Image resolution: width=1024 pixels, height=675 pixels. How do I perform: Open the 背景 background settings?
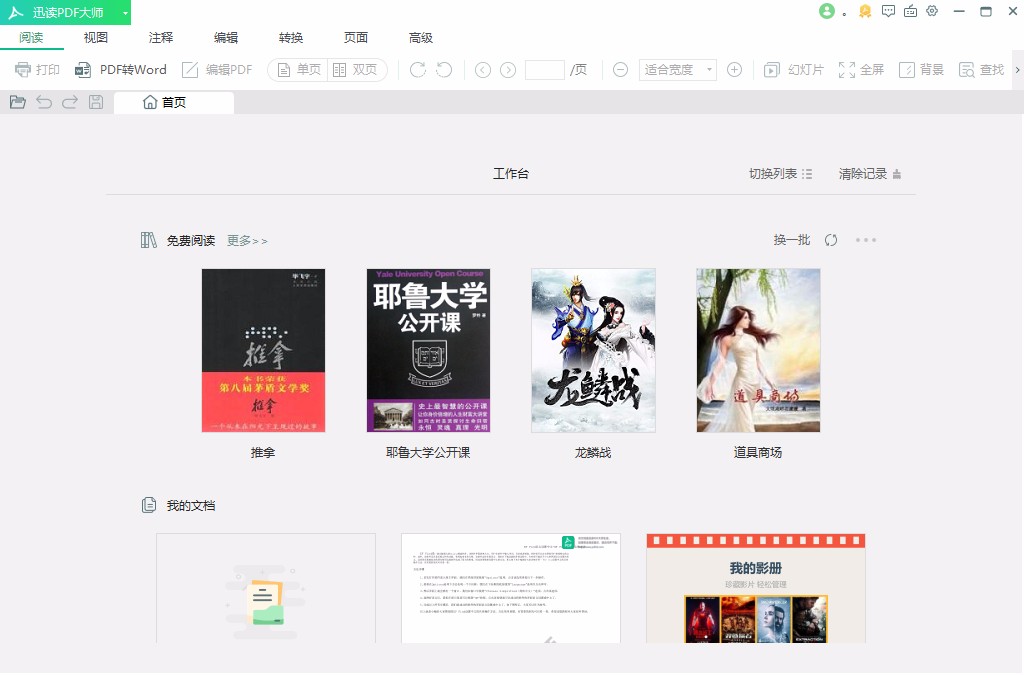point(921,69)
